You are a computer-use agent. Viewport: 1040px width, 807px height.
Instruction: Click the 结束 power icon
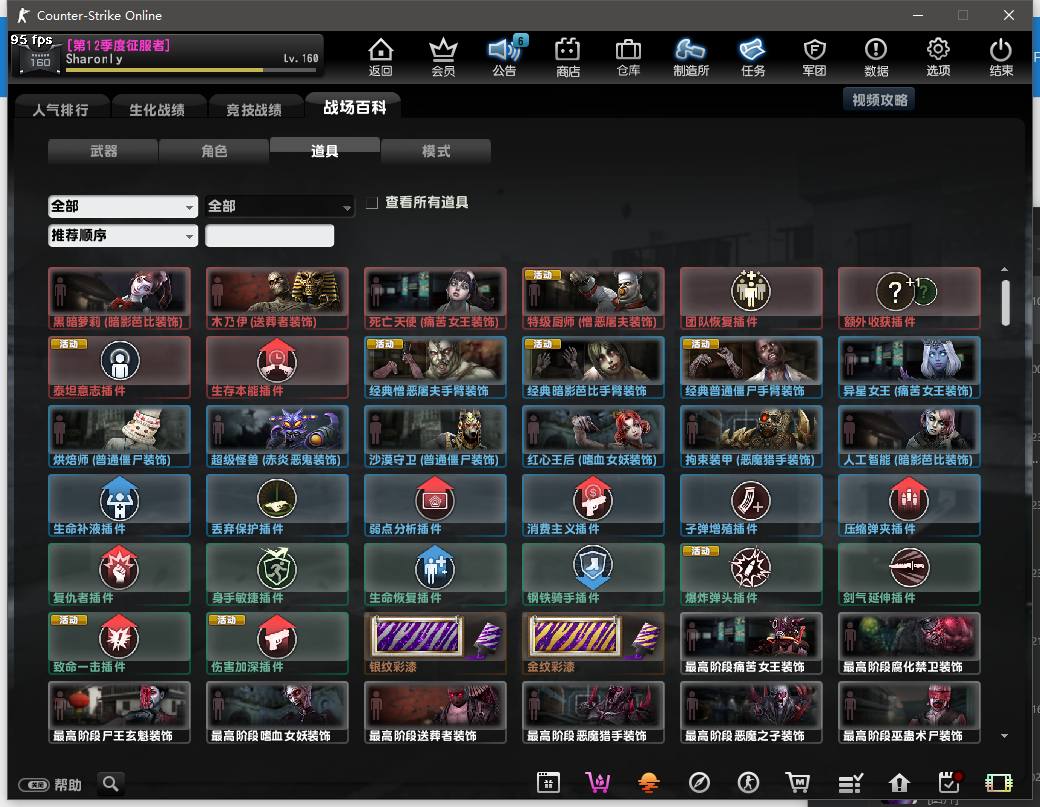point(1000,57)
